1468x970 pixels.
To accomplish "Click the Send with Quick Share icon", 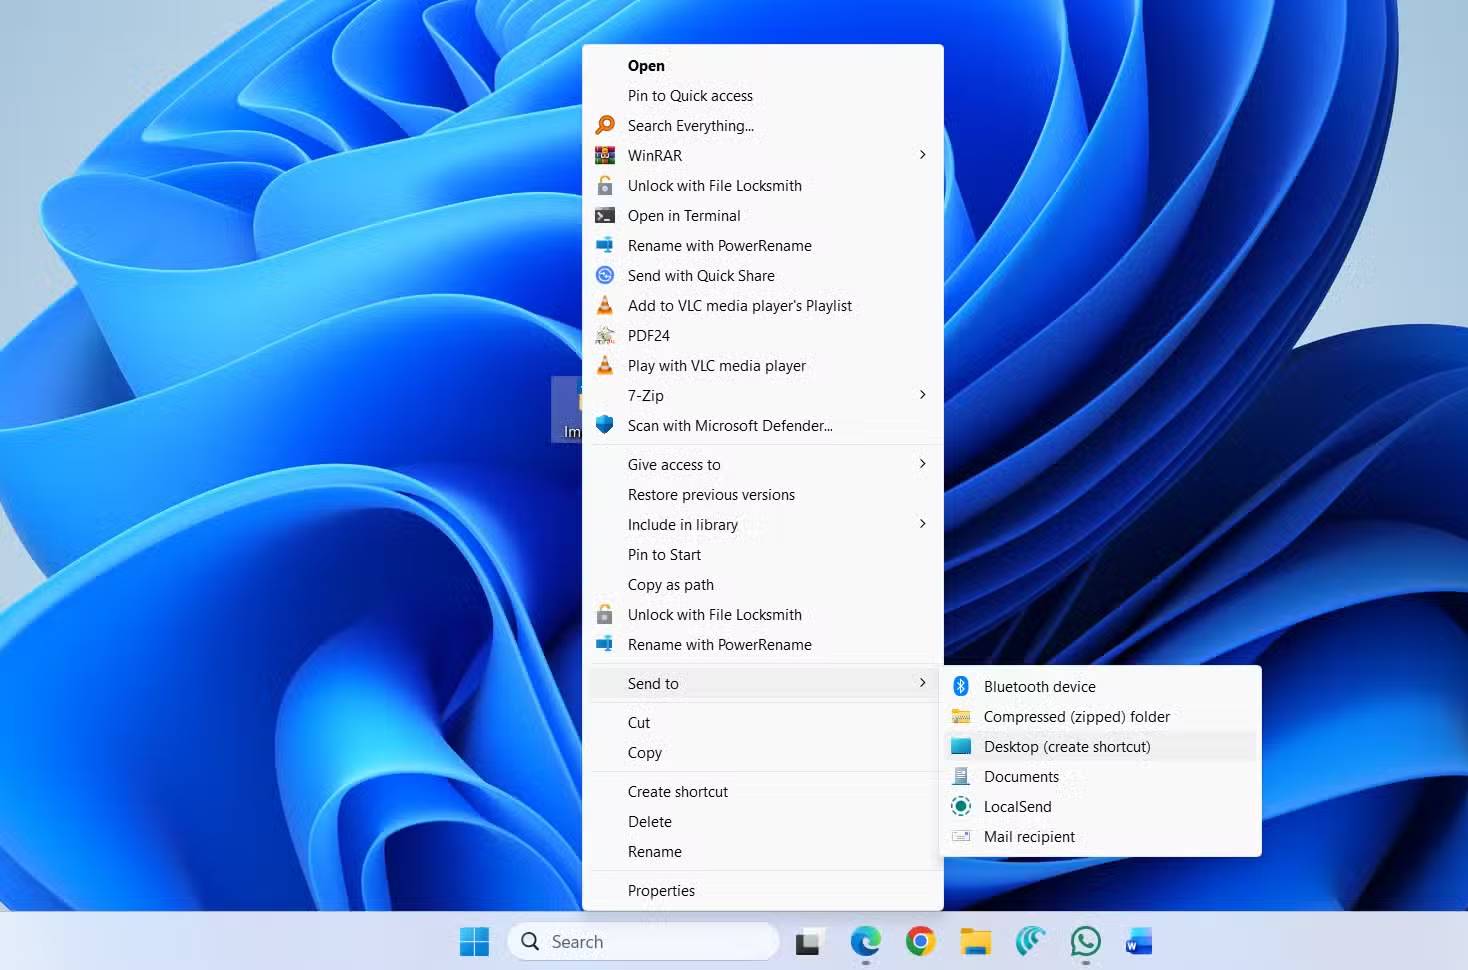I will coord(605,275).
